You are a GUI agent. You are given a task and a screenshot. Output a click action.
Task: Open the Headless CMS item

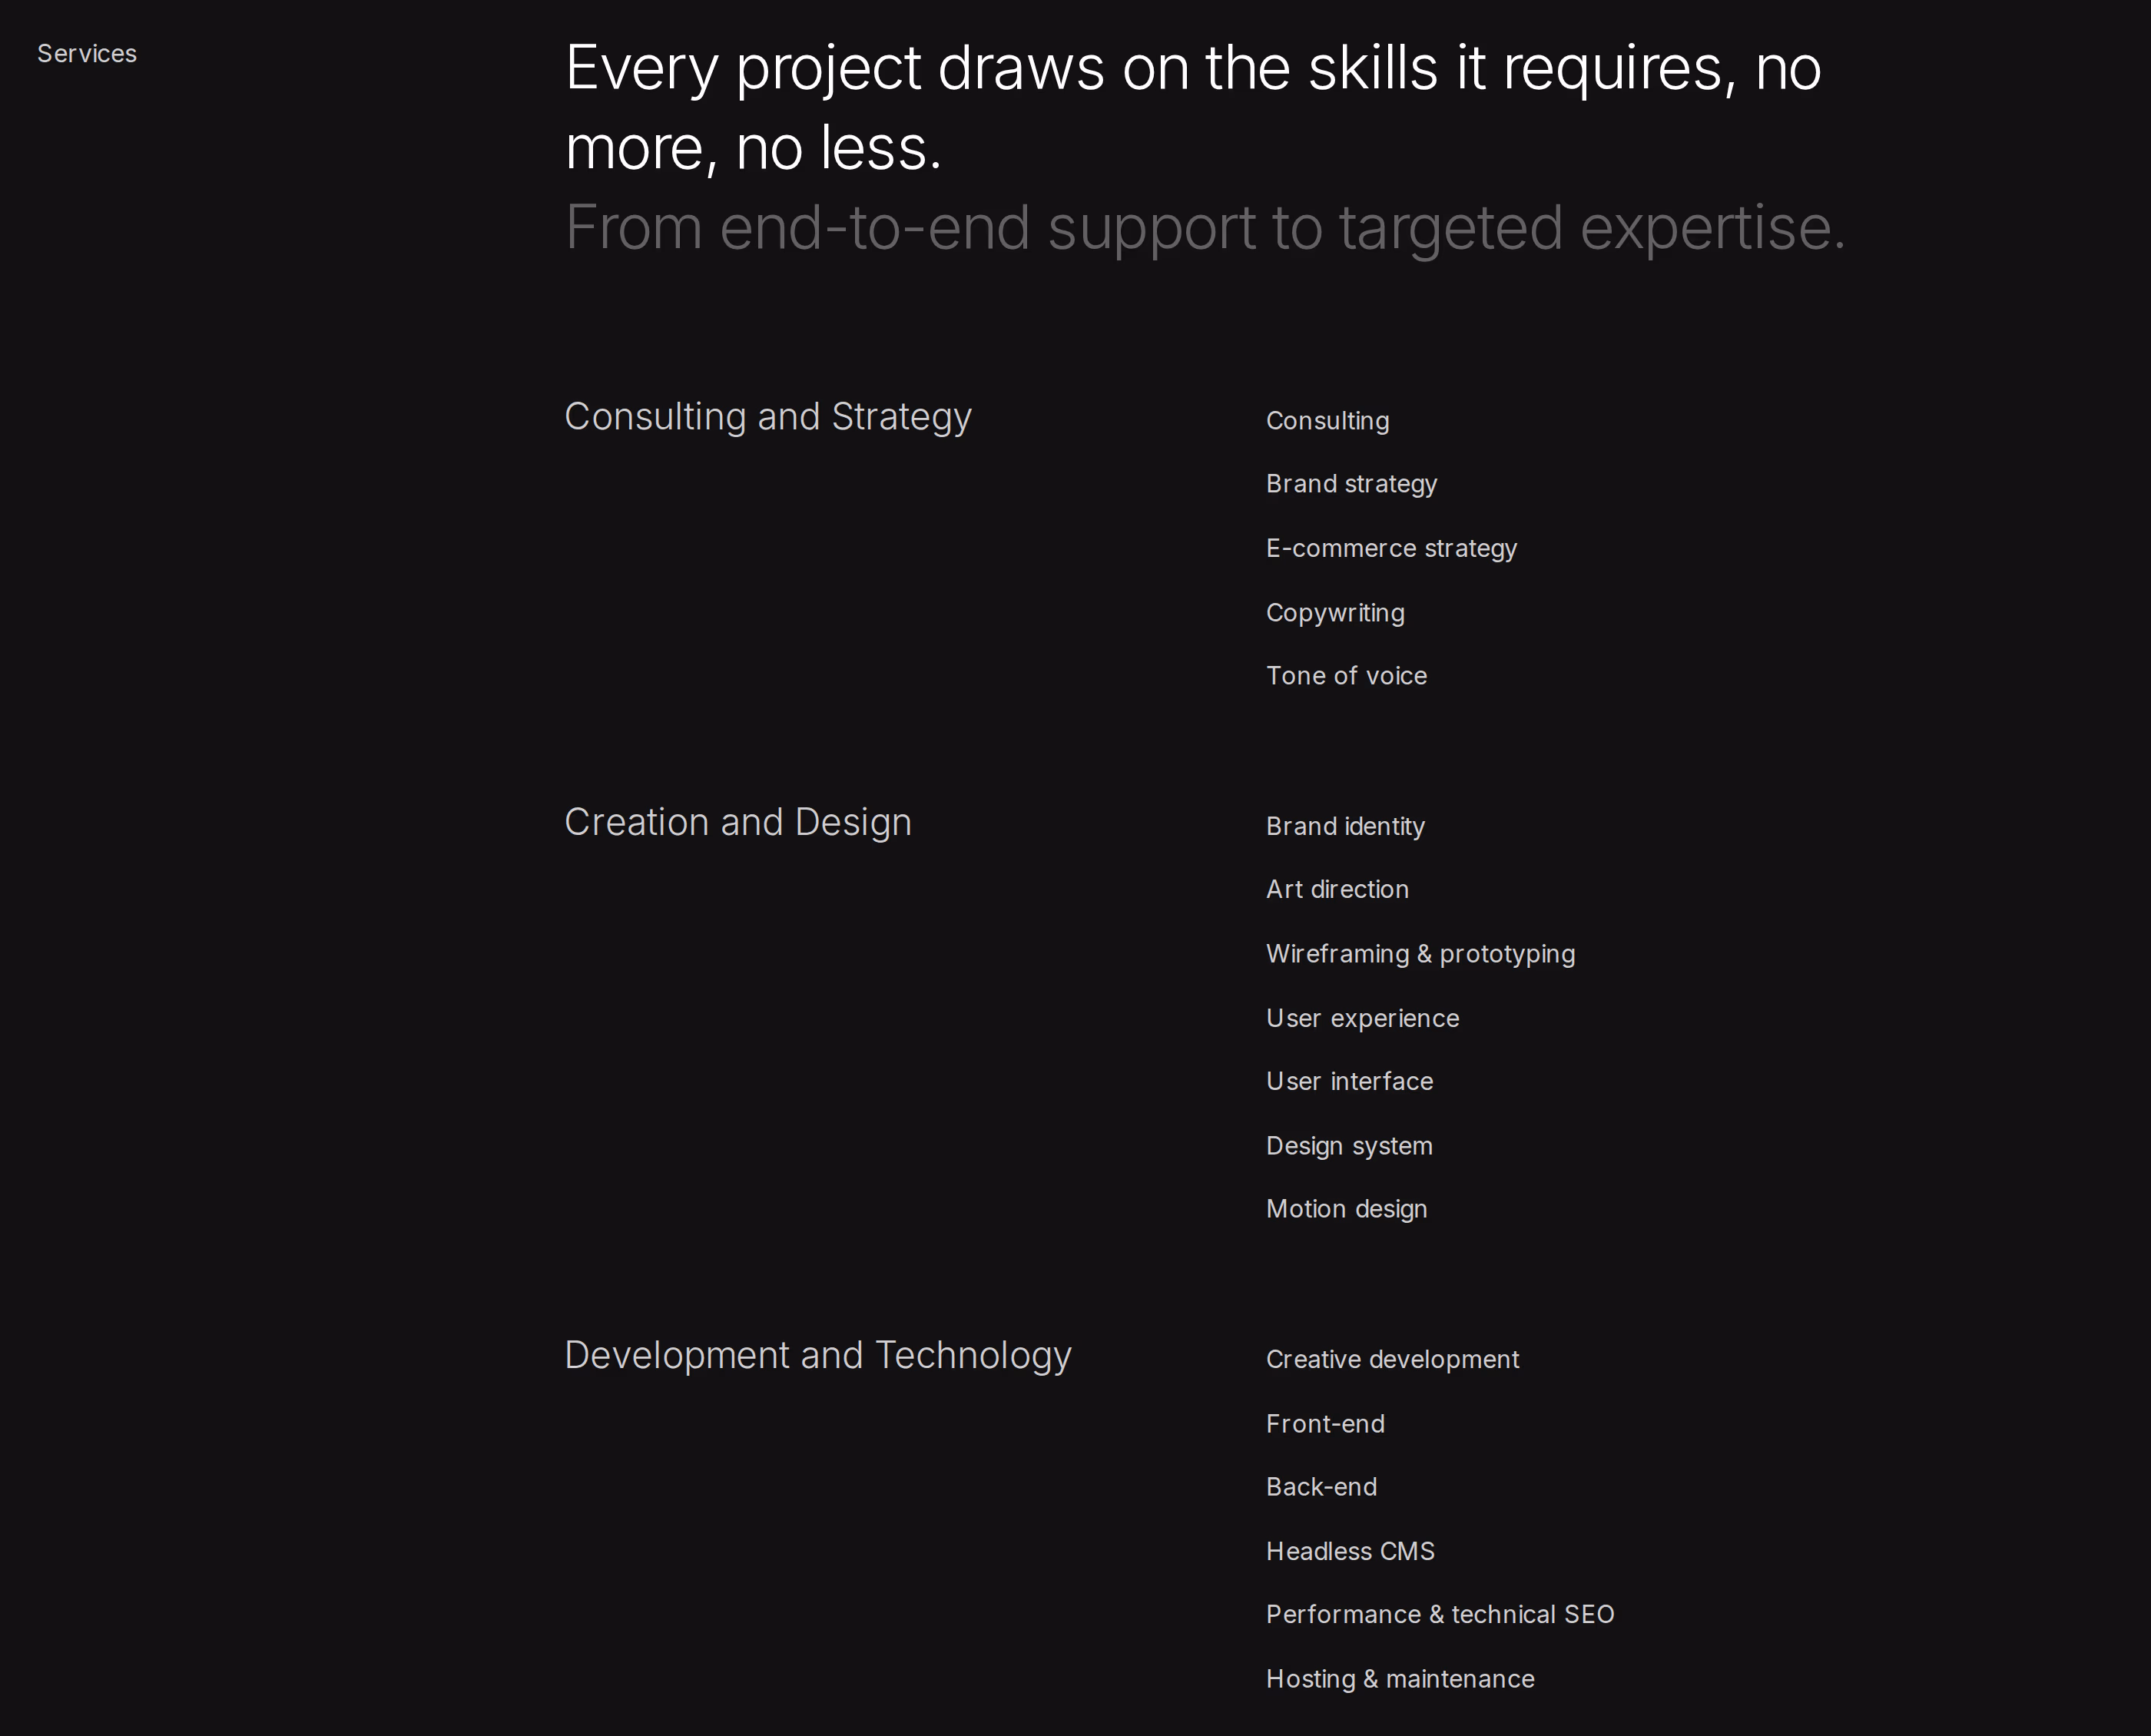[x=1350, y=1552]
